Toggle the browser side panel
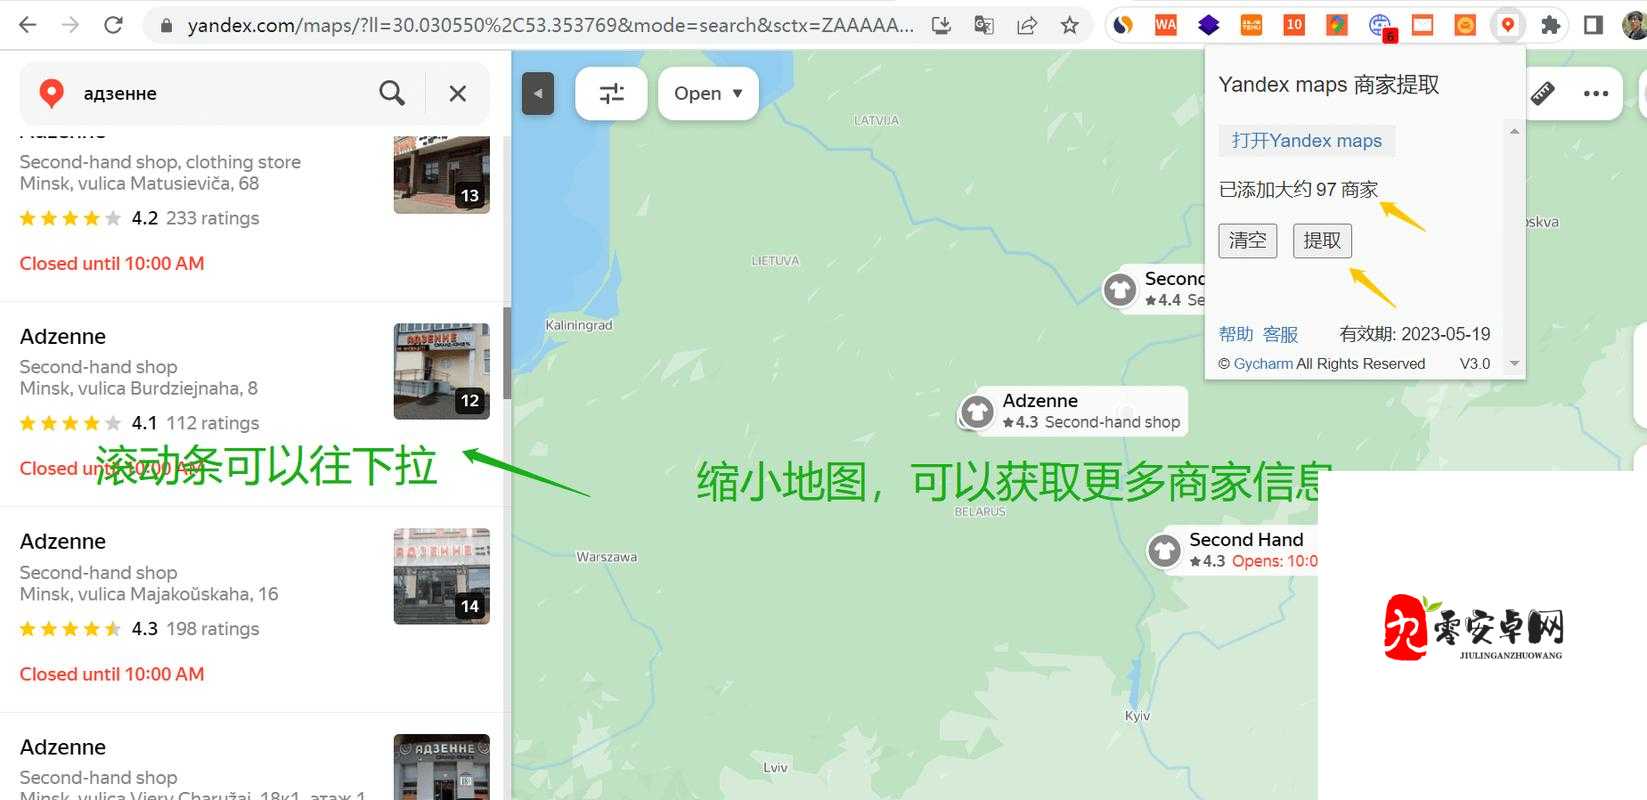1647x800 pixels. 1594,25
